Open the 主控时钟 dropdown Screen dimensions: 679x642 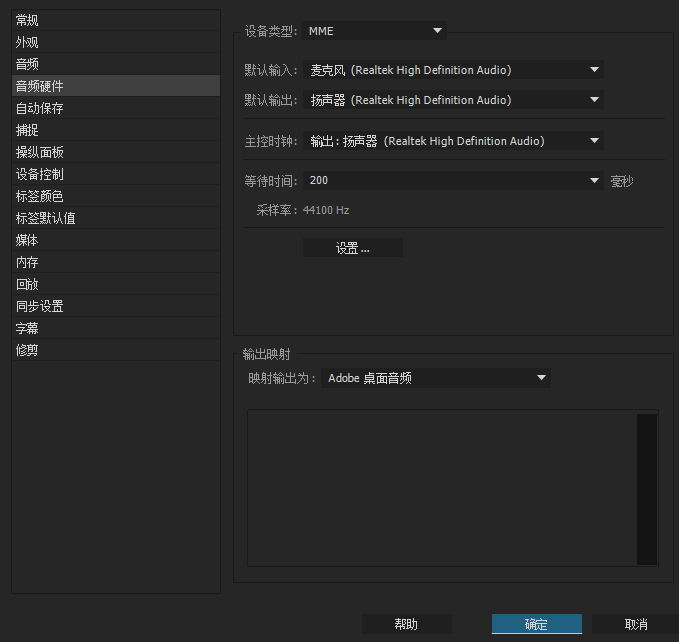[453, 141]
